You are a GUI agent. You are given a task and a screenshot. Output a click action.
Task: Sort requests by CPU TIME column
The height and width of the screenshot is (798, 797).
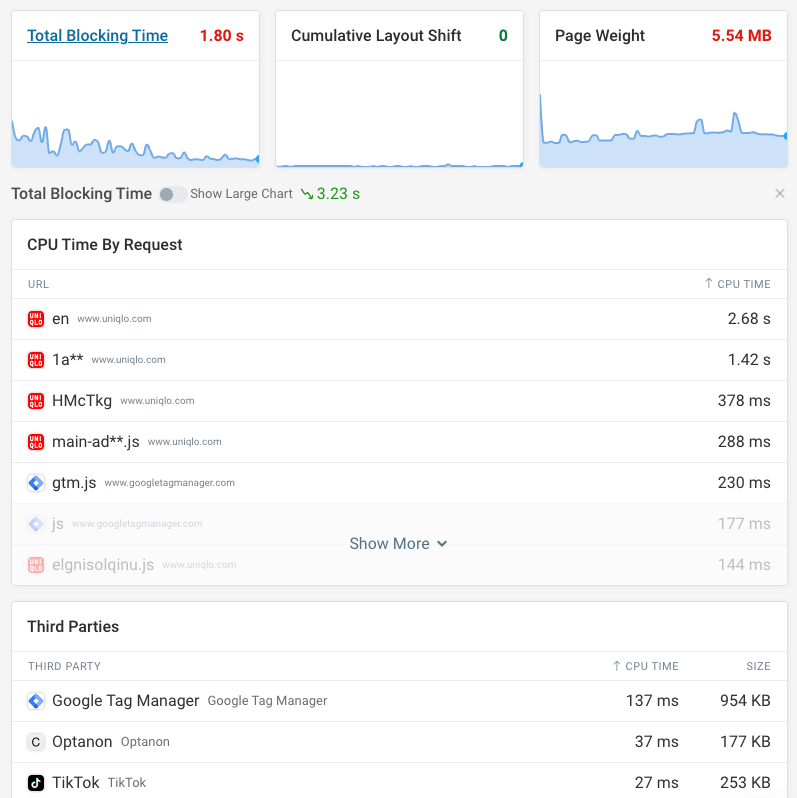[x=737, y=284]
